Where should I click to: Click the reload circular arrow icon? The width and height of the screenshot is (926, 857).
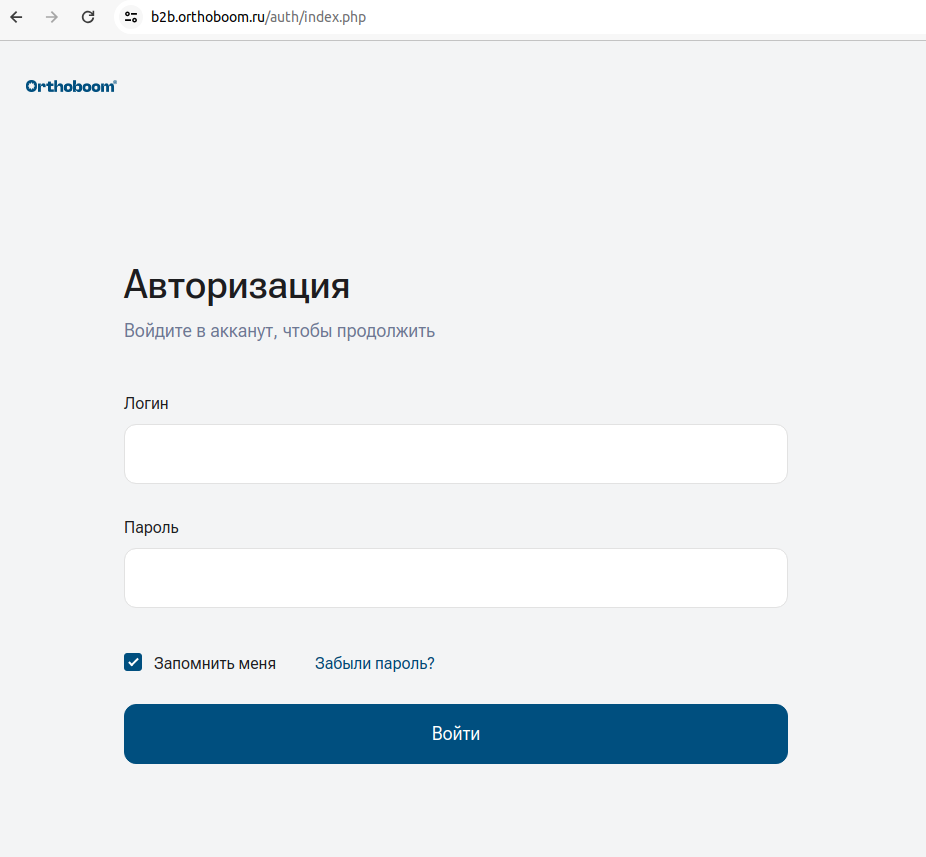(x=87, y=17)
